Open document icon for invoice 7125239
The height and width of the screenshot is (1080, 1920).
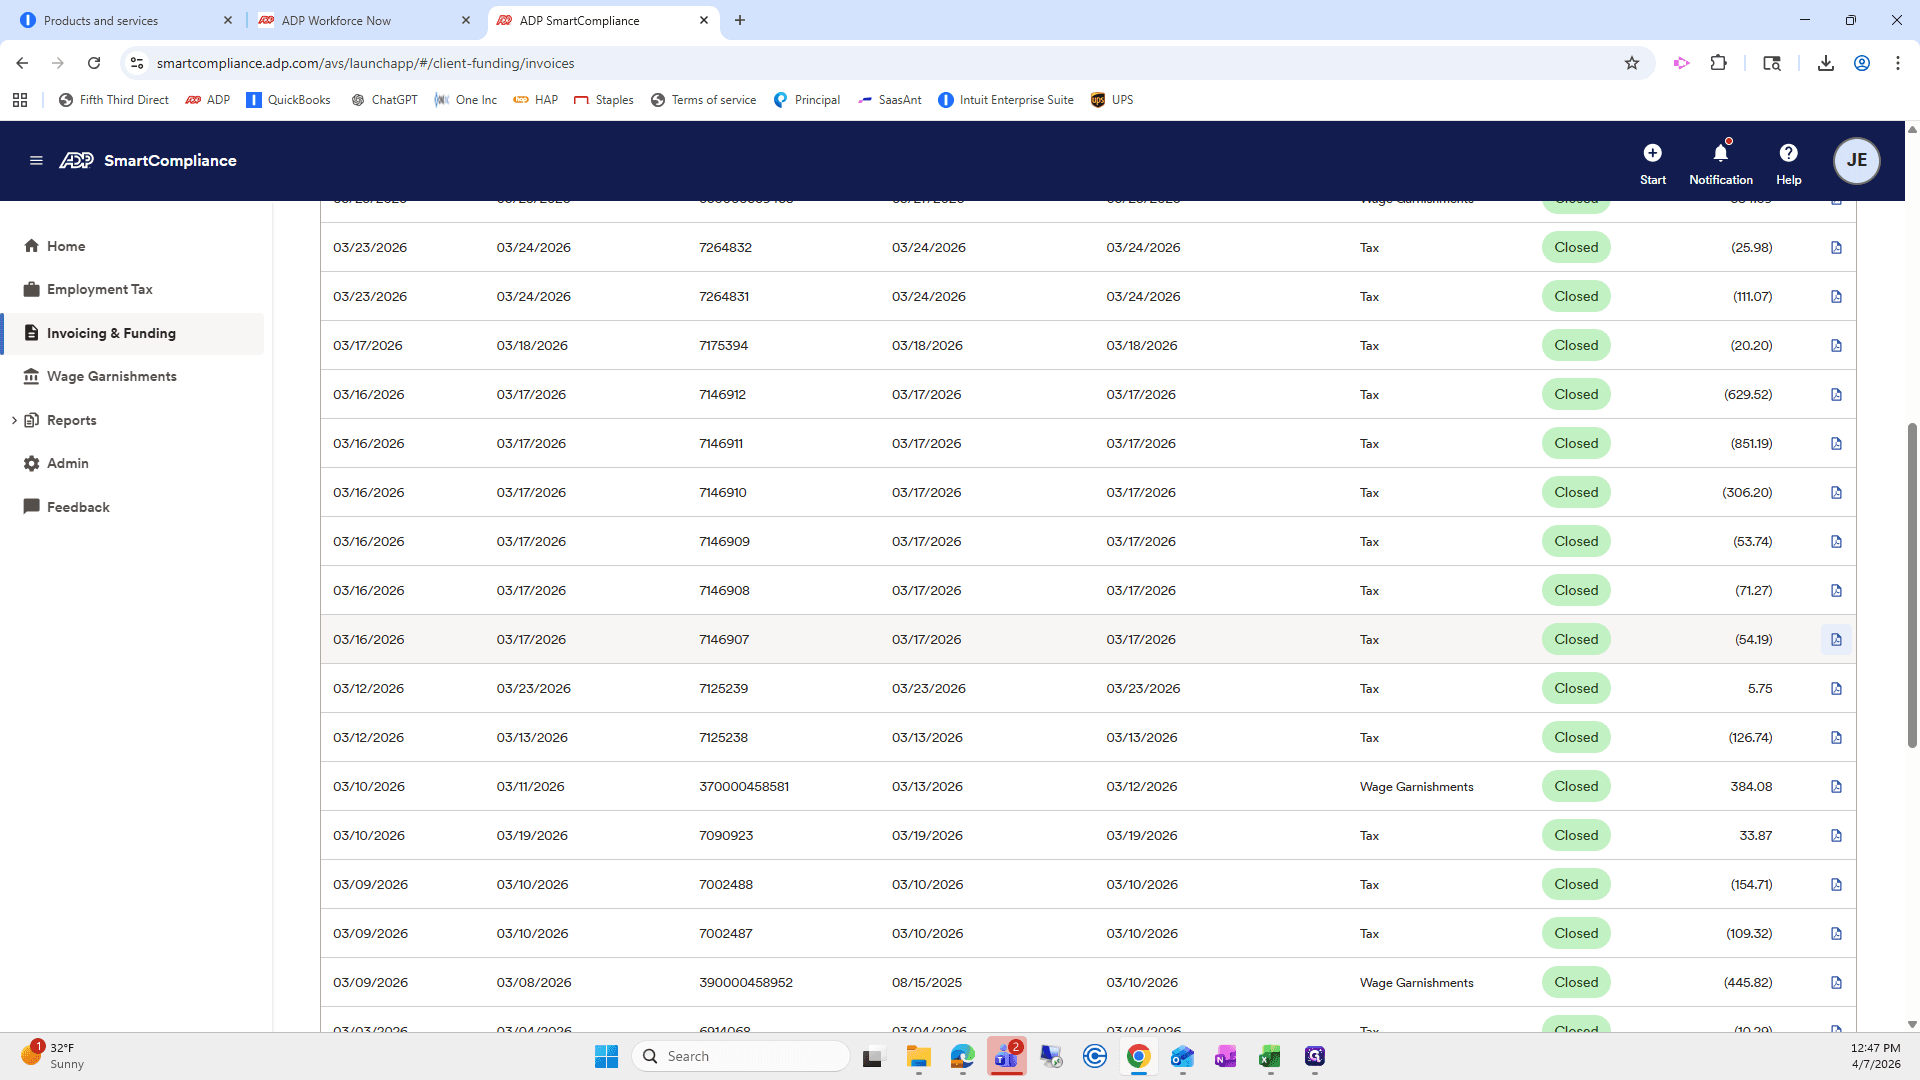click(x=1836, y=689)
